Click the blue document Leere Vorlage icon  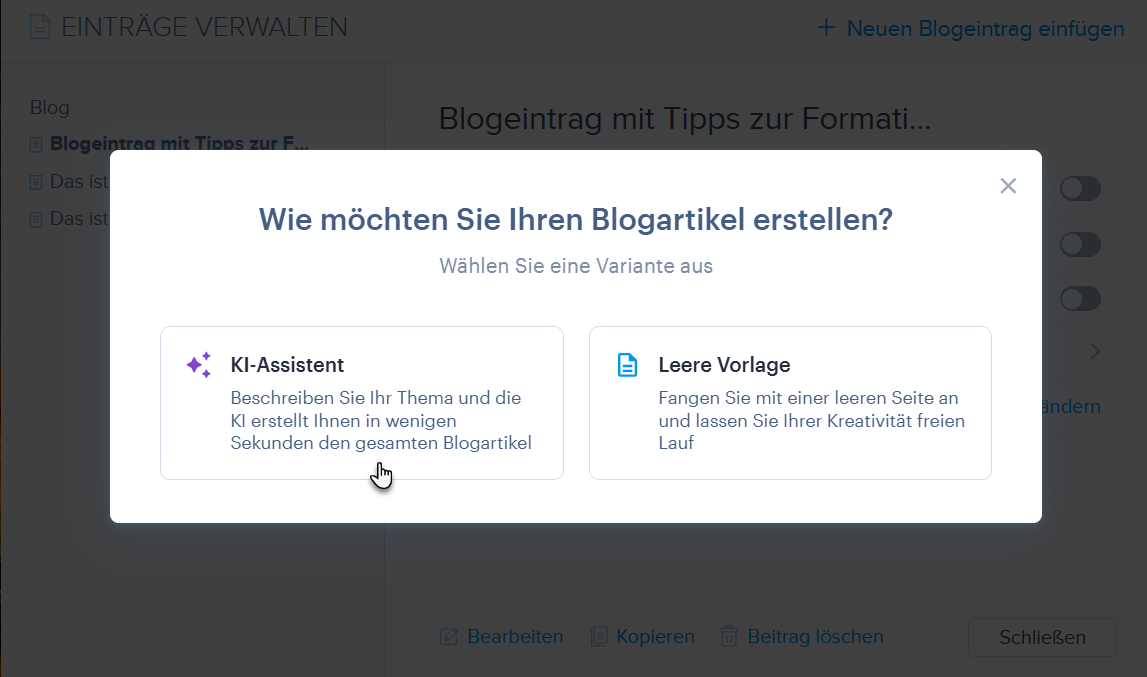(628, 364)
